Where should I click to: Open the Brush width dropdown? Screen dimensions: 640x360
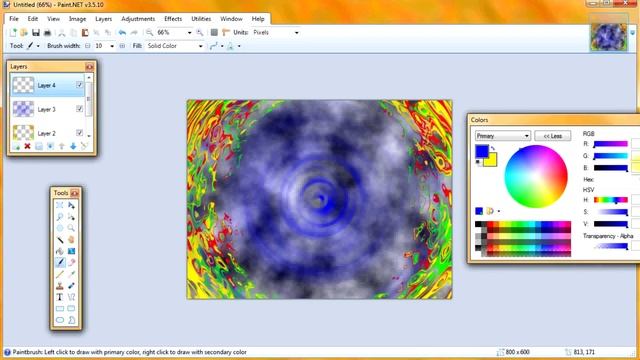tap(112, 46)
